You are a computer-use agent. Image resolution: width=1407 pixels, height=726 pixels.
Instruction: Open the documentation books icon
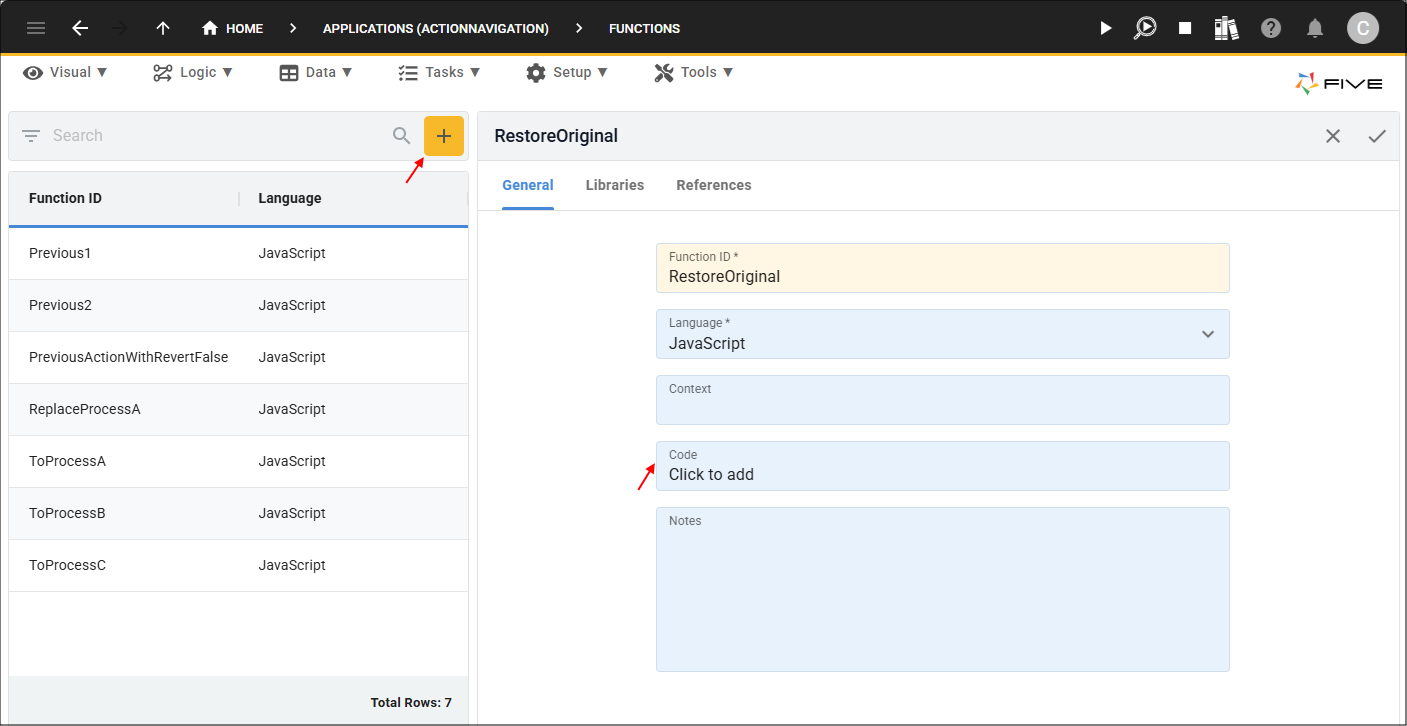(x=1227, y=28)
